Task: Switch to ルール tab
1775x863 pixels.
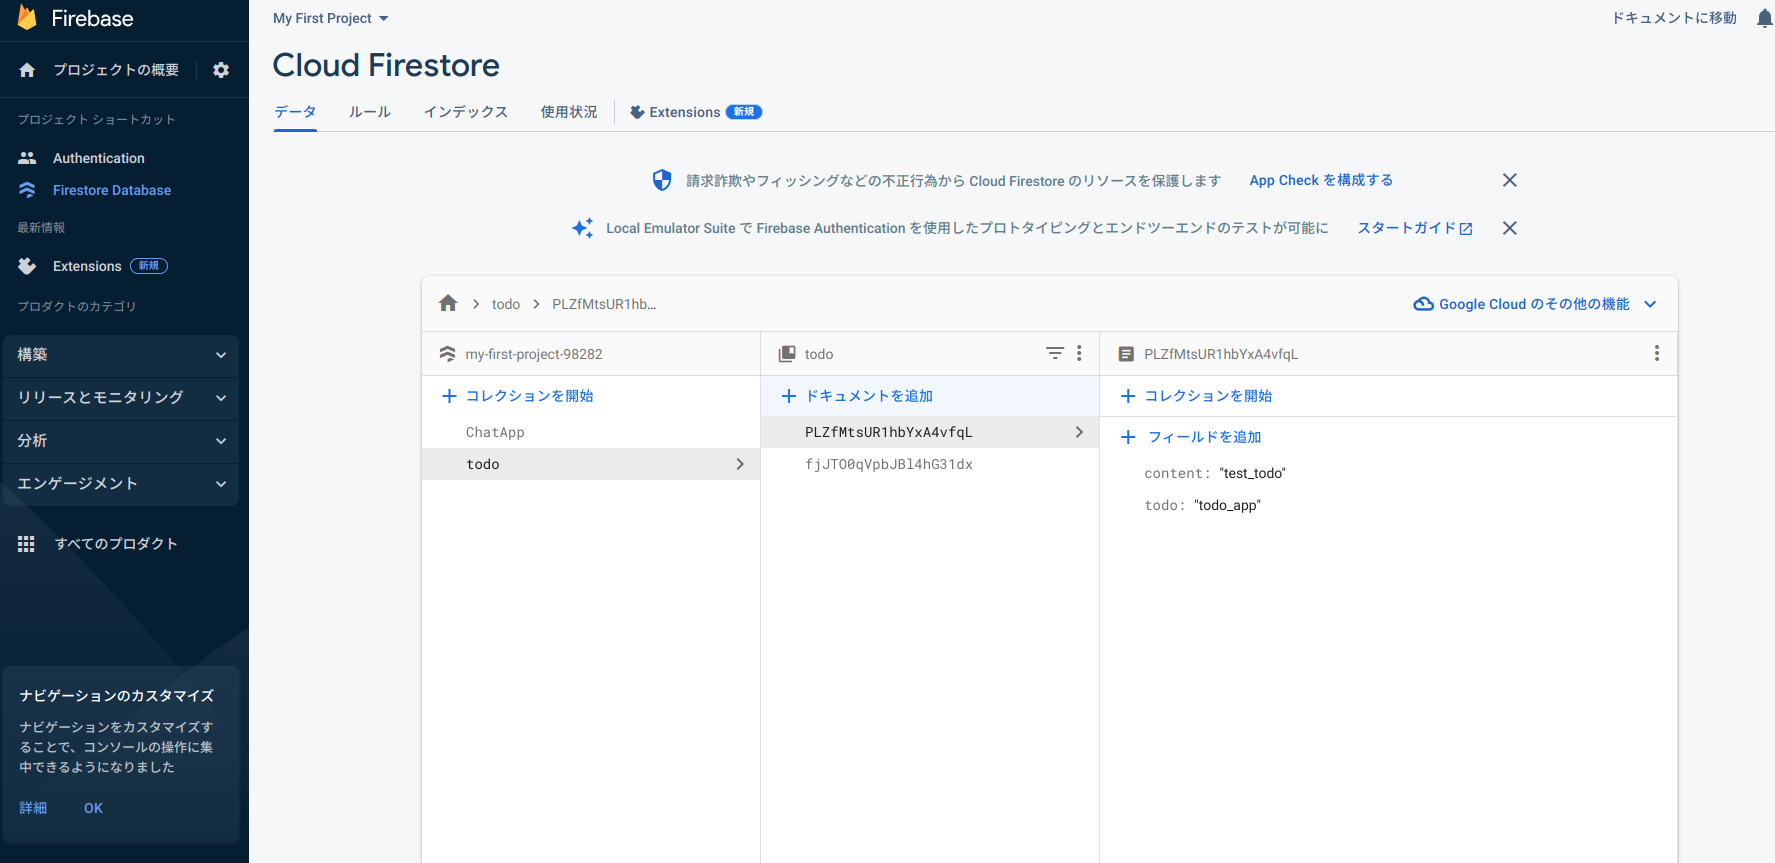Action: click(x=370, y=112)
